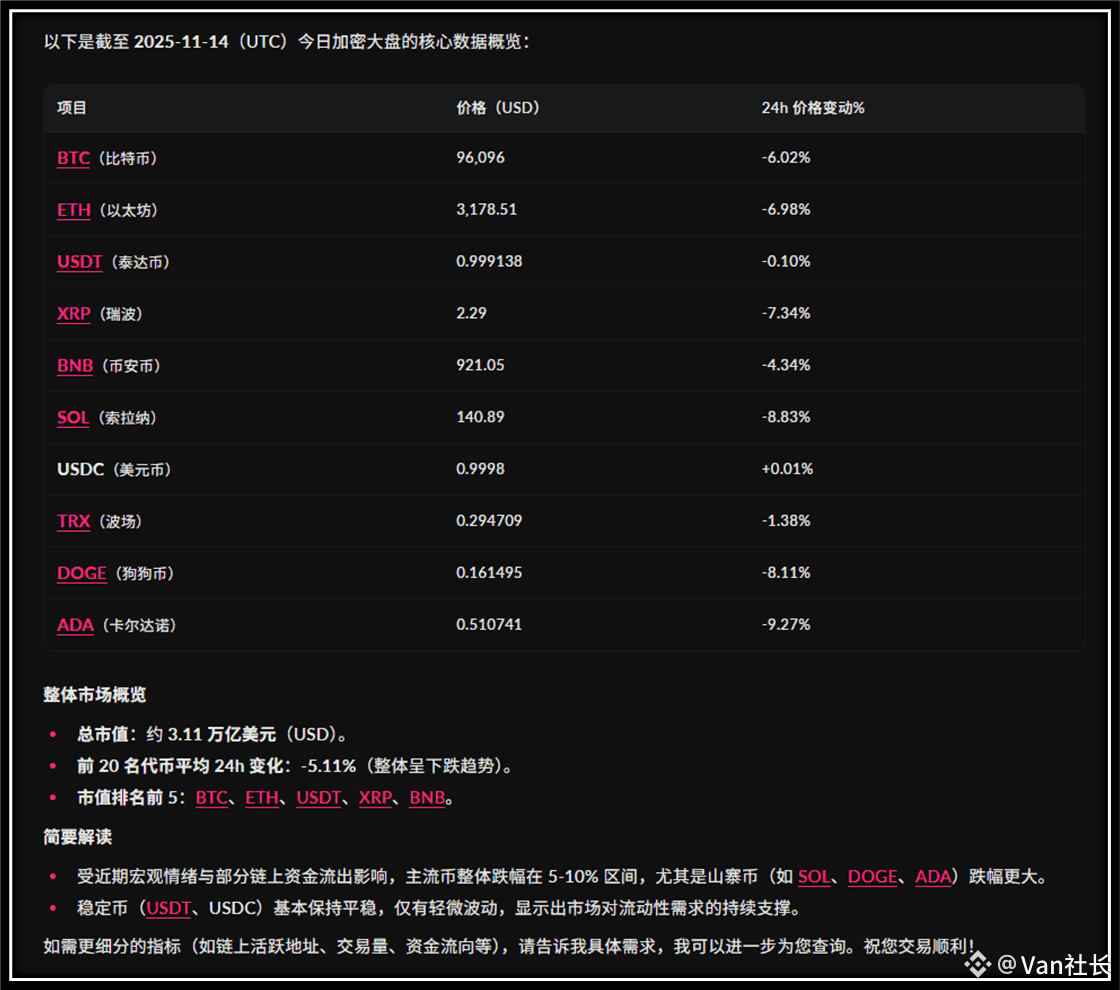Select the TRX price 0.294709
This screenshot has height=990, width=1120.
point(489,521)
